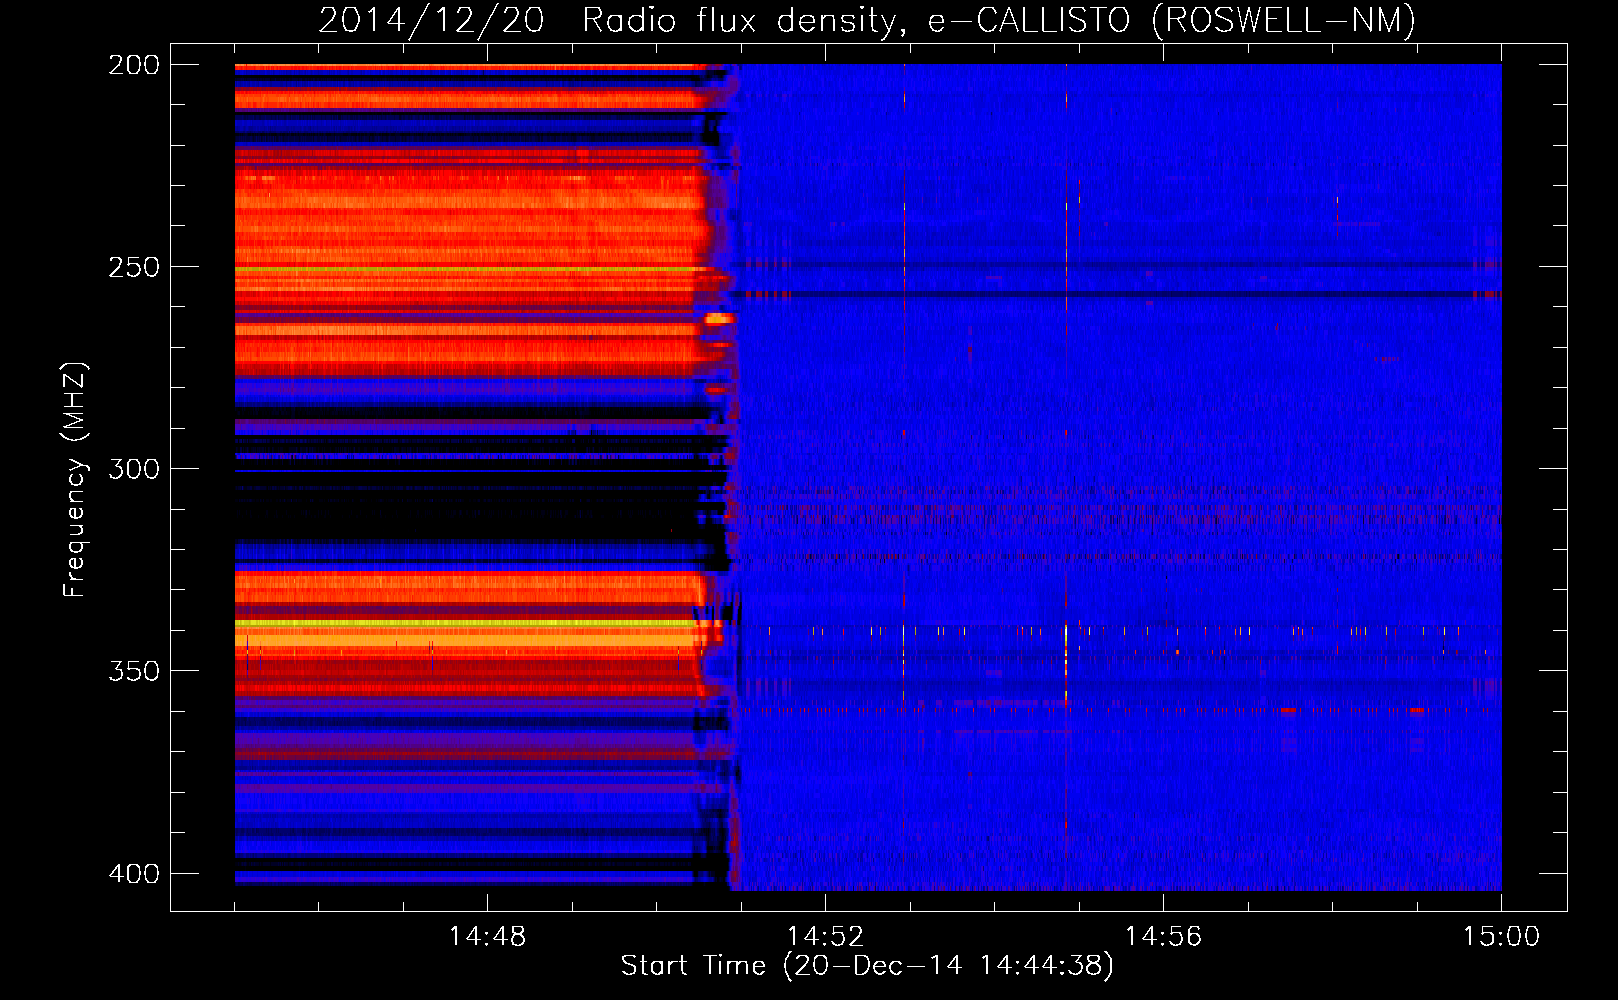Click the 400 frequency tick label
The width and height of the screenshot is (1618, 1000).
coord(134,874)
